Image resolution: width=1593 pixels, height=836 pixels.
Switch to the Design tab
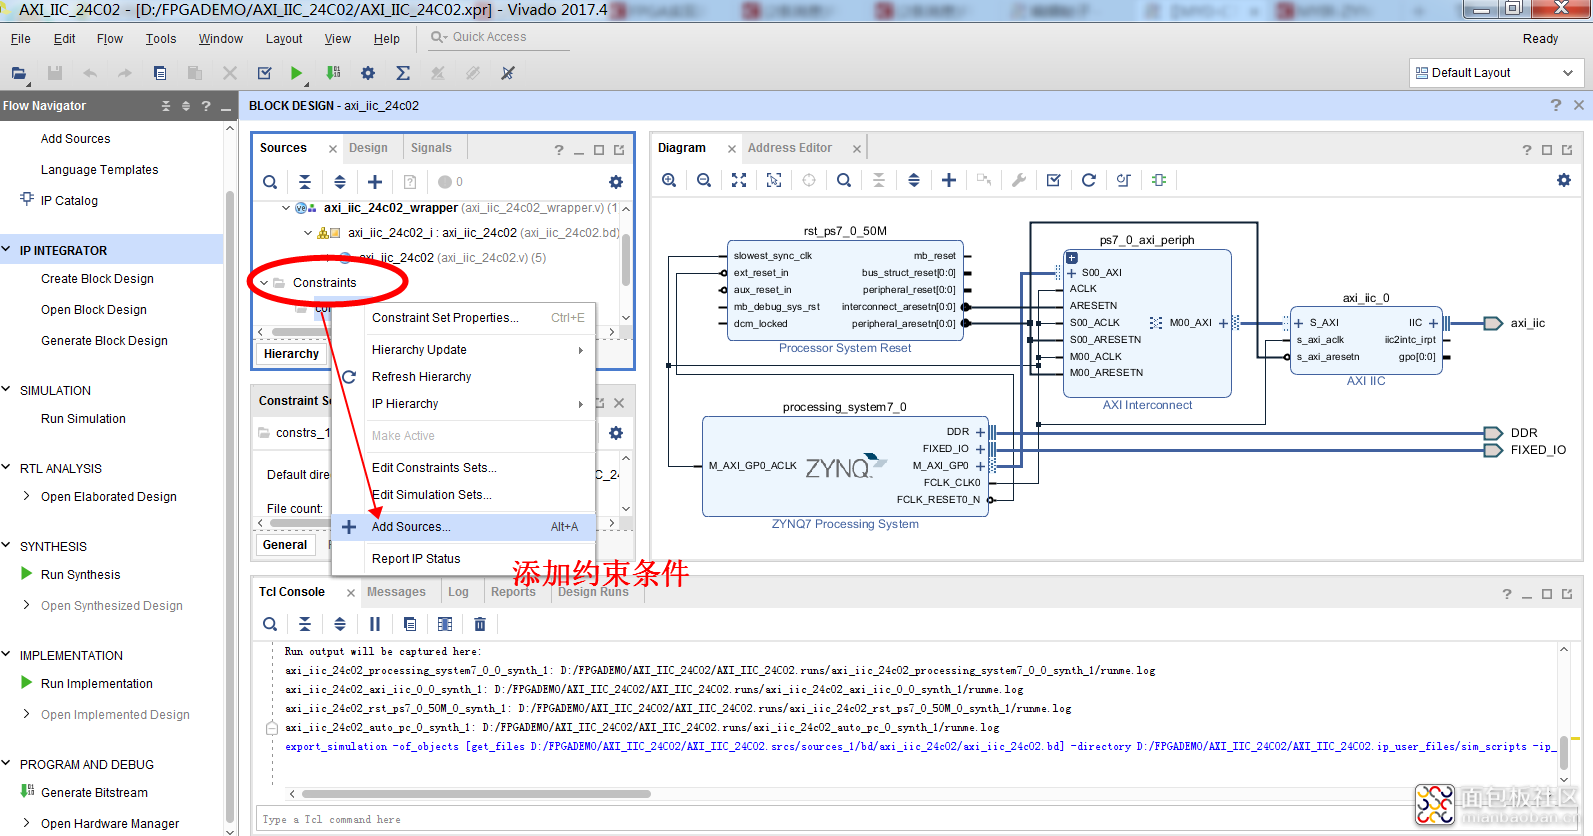pos(368,148)
